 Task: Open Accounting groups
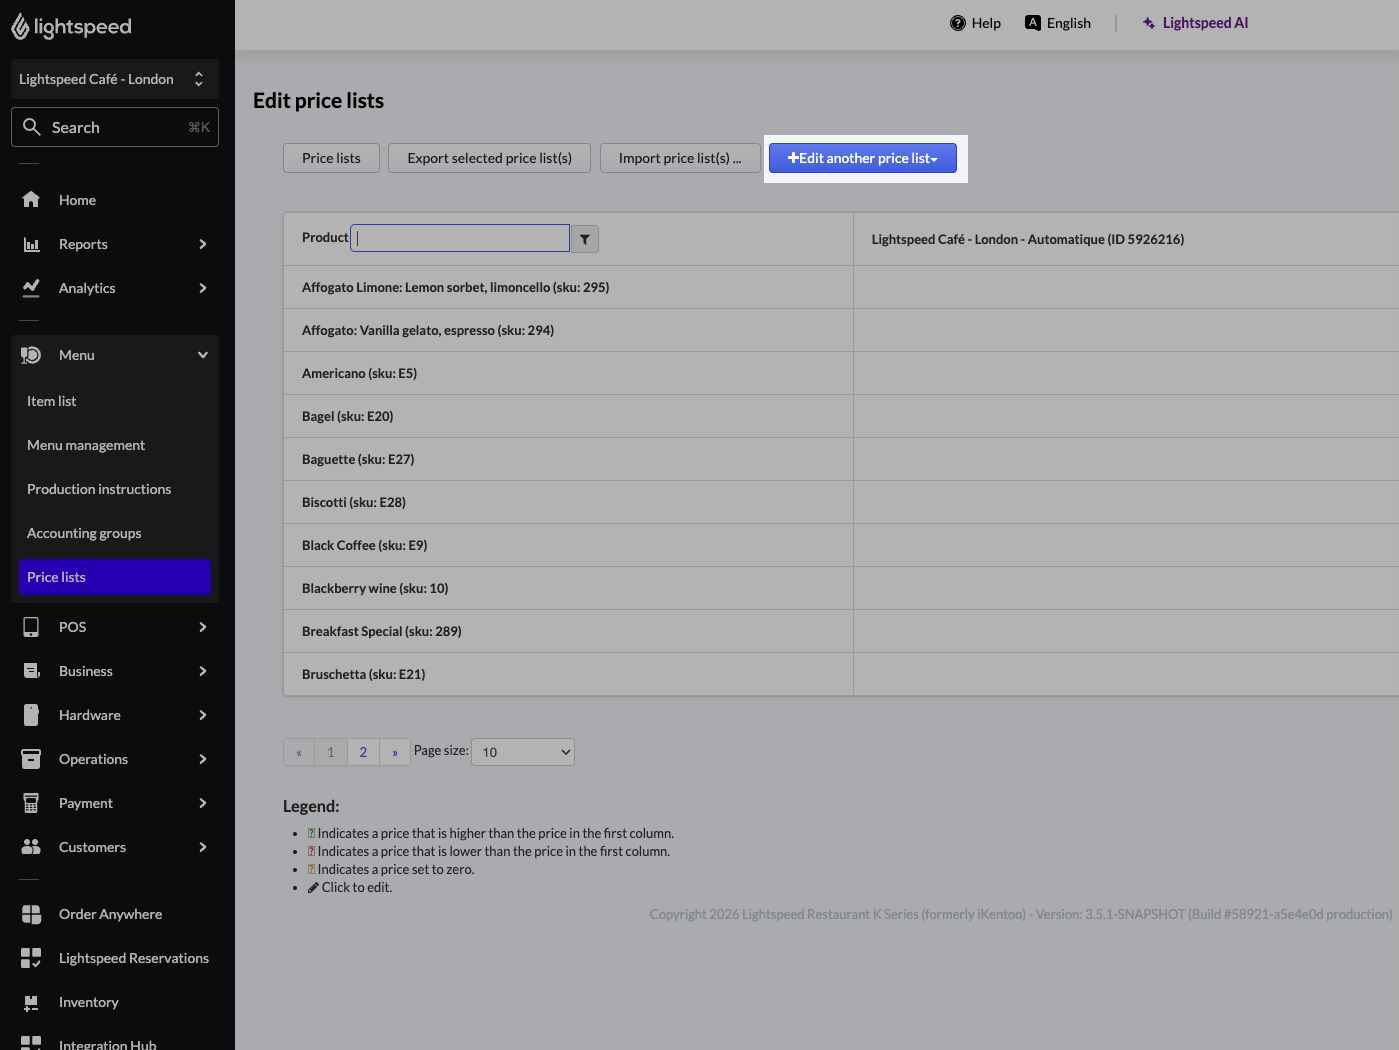[115, 533]
